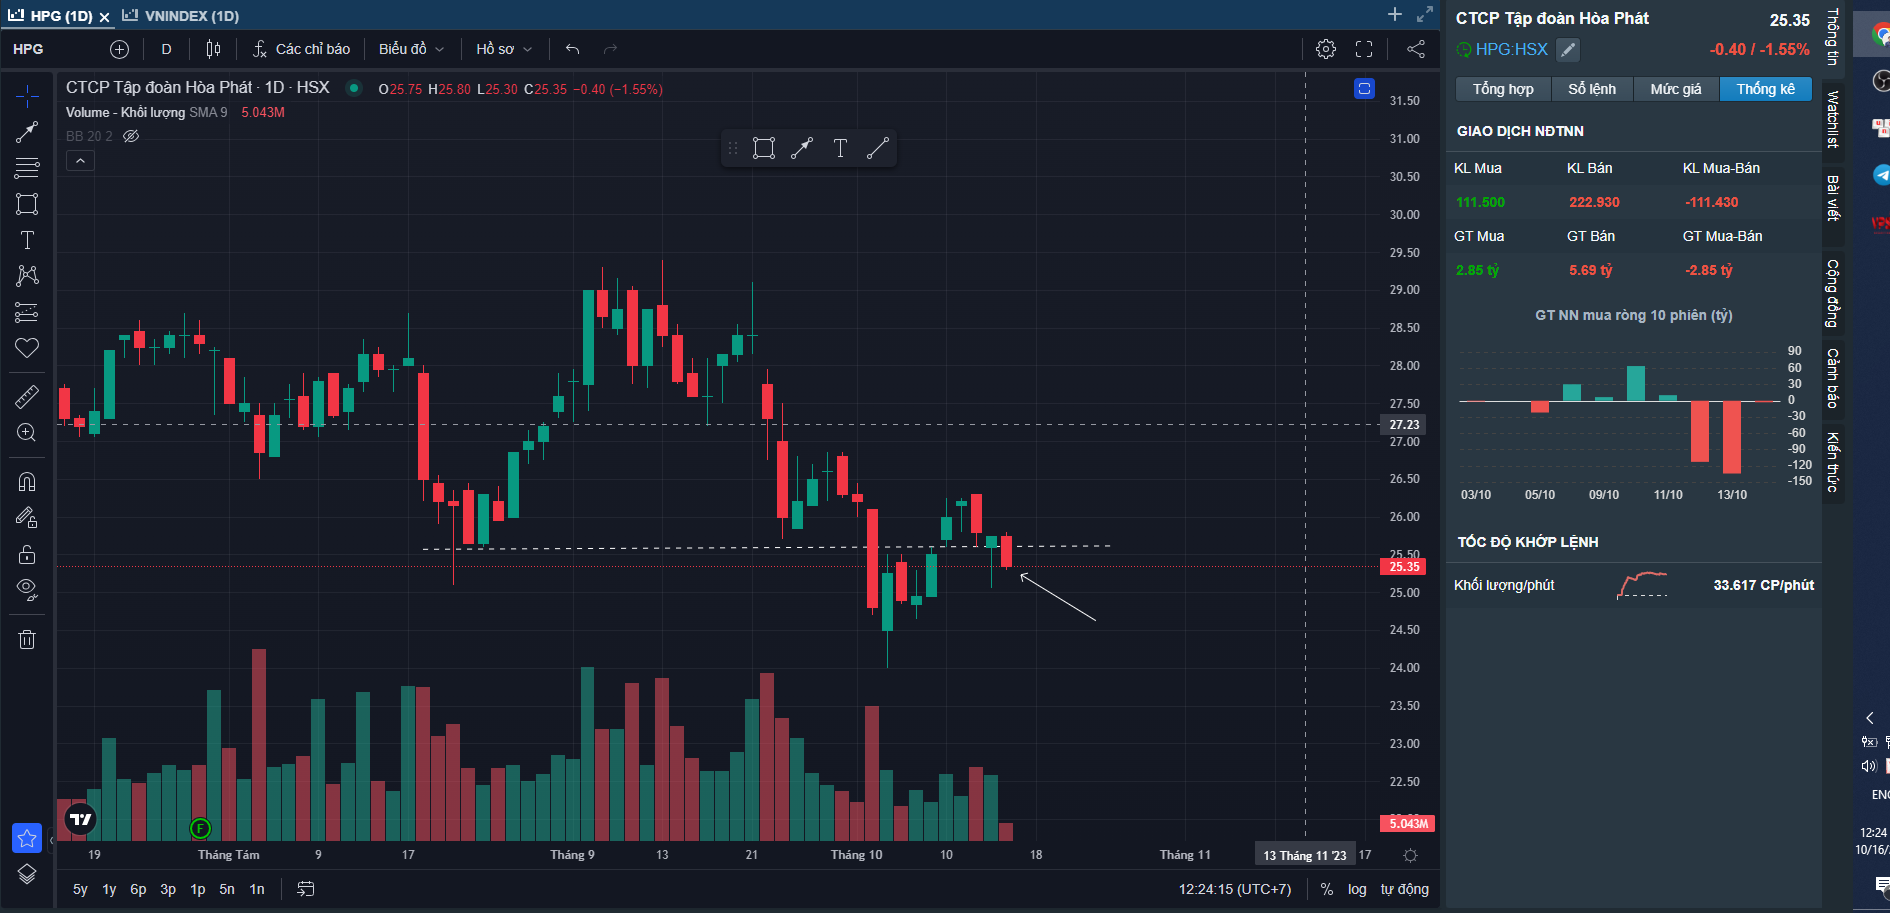
Task: Click the TradingView logo on the chart
Action: click(80, 820)
